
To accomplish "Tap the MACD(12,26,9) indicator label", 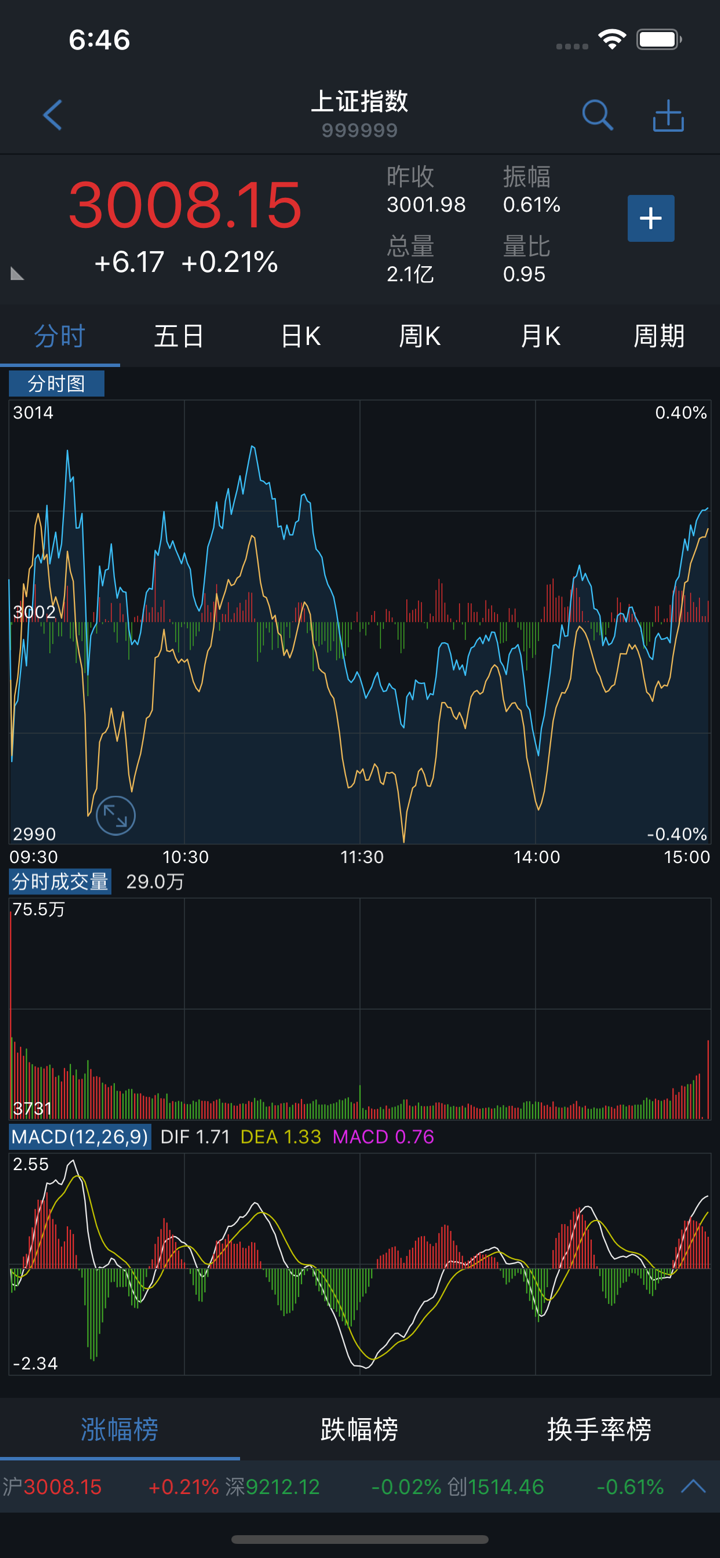I will tap(80, 1137).
